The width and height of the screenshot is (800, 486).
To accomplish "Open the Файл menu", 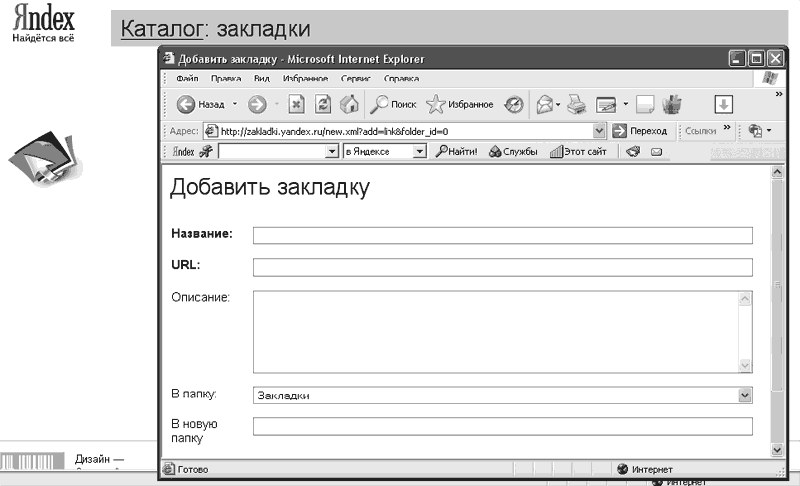I will tap(187, 79).
